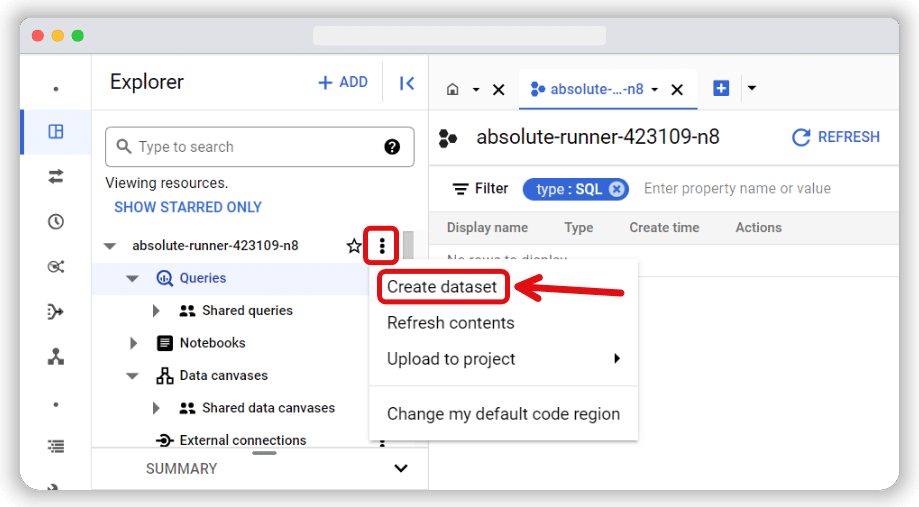Click the Filter icon
The height and width of the screenshot is (507, 919).
461,189
